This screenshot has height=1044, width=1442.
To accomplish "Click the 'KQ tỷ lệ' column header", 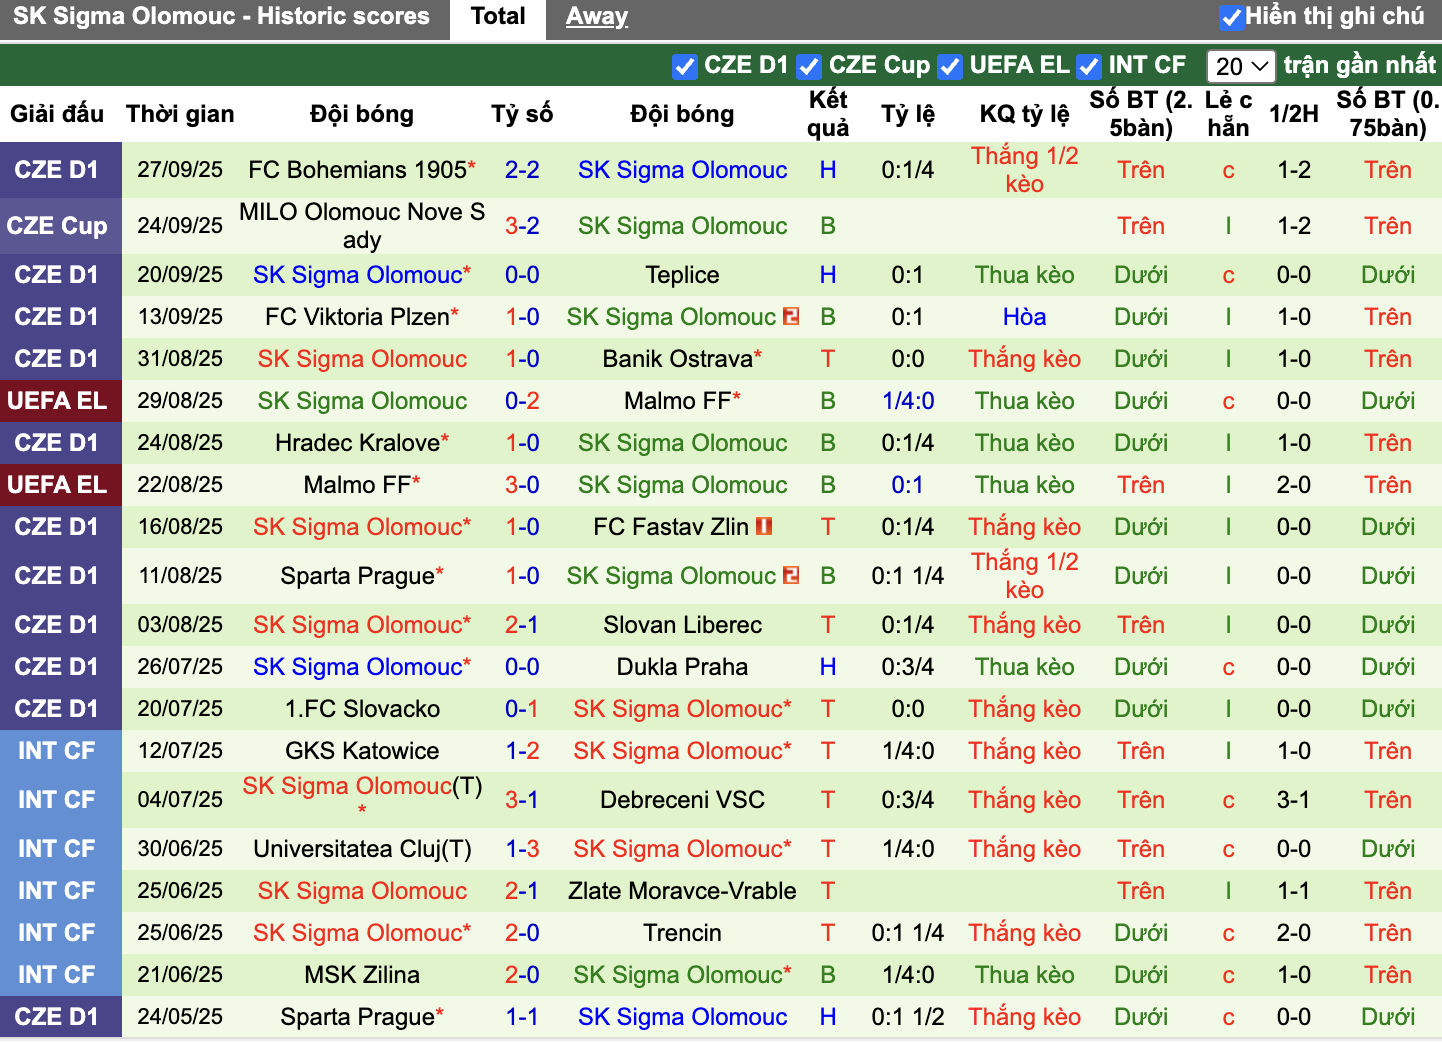I will click(x=1025, y=114).
